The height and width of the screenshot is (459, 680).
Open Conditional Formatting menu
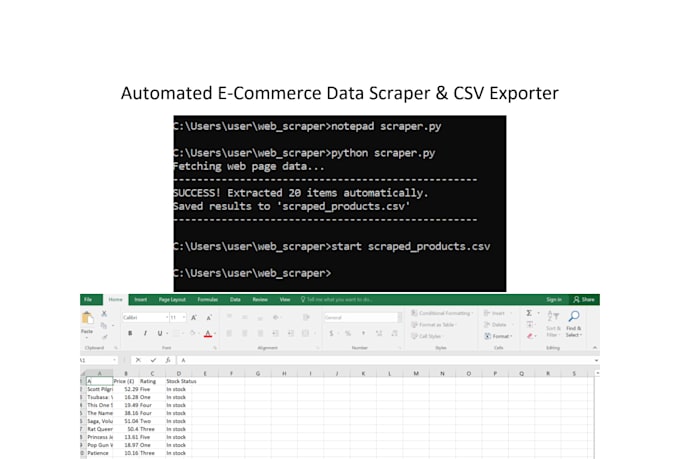(441, 313)
